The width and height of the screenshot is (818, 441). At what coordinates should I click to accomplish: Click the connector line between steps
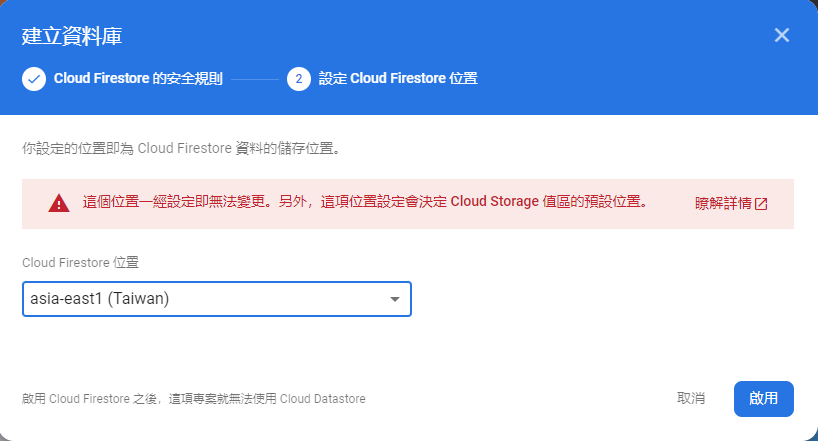point(254,79)
